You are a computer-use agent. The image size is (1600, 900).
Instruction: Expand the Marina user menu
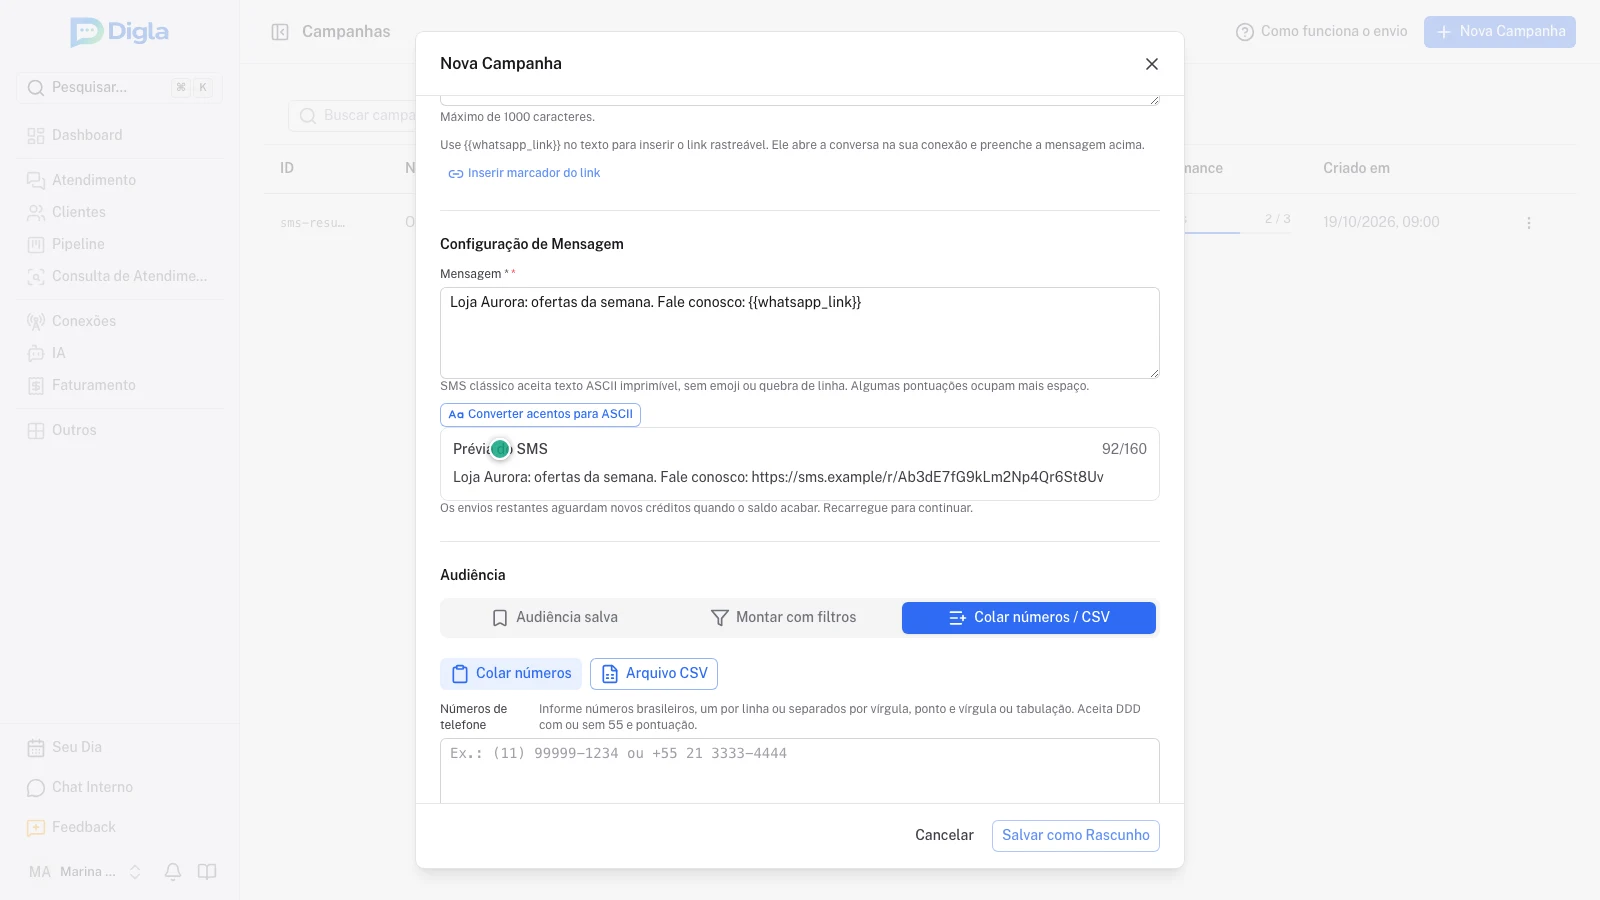click(x=85, y=872)
